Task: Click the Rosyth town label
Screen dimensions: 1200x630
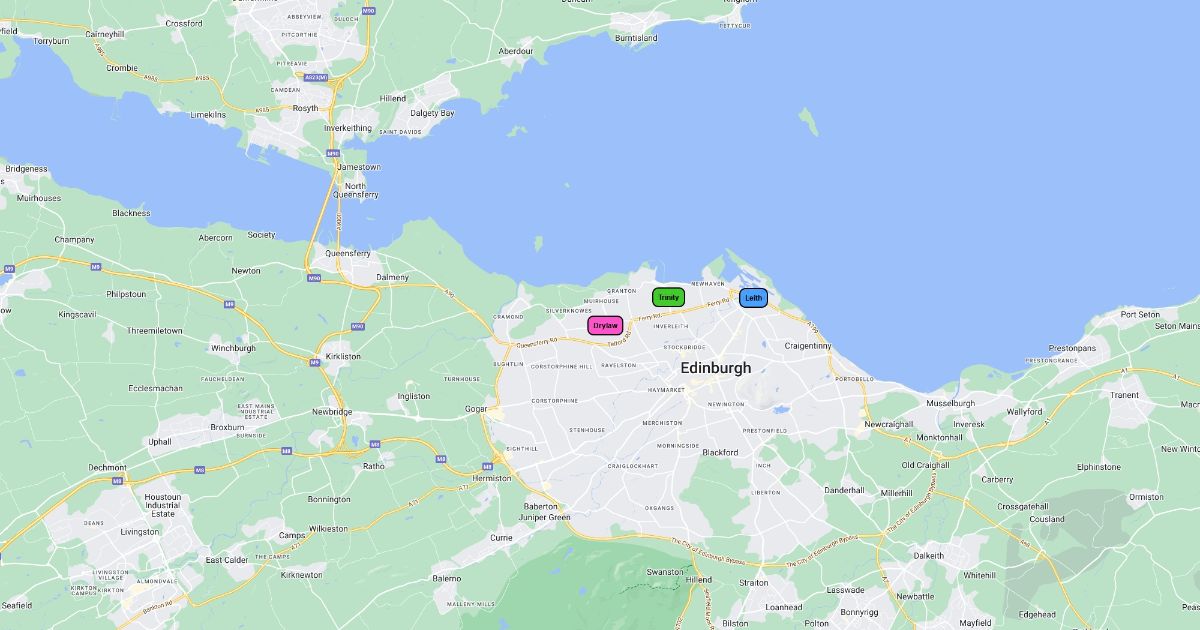Action: (305, 108)
